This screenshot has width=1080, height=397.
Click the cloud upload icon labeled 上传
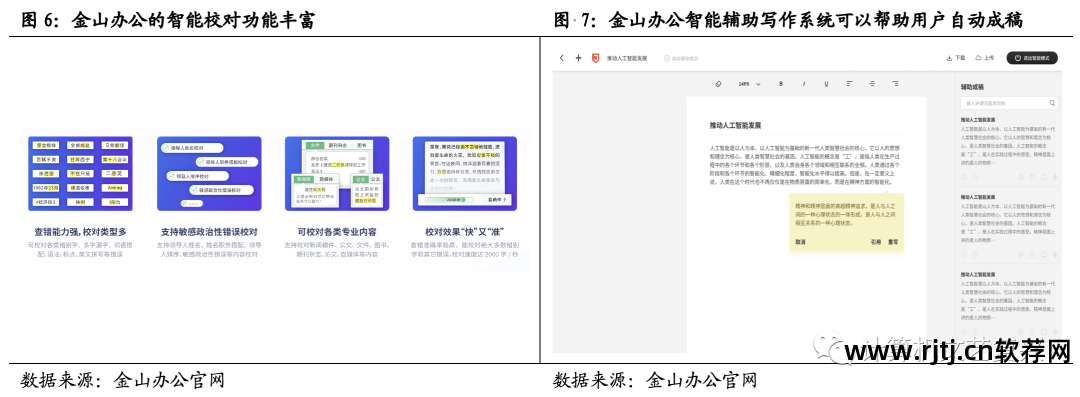(x=979, y=59)
